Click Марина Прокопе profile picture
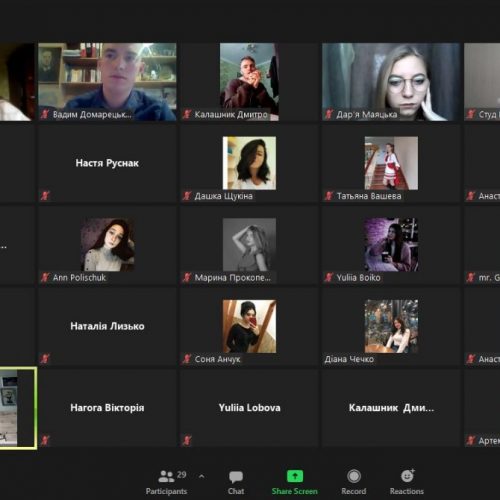500x500 pixels. [x=249, y=245]
